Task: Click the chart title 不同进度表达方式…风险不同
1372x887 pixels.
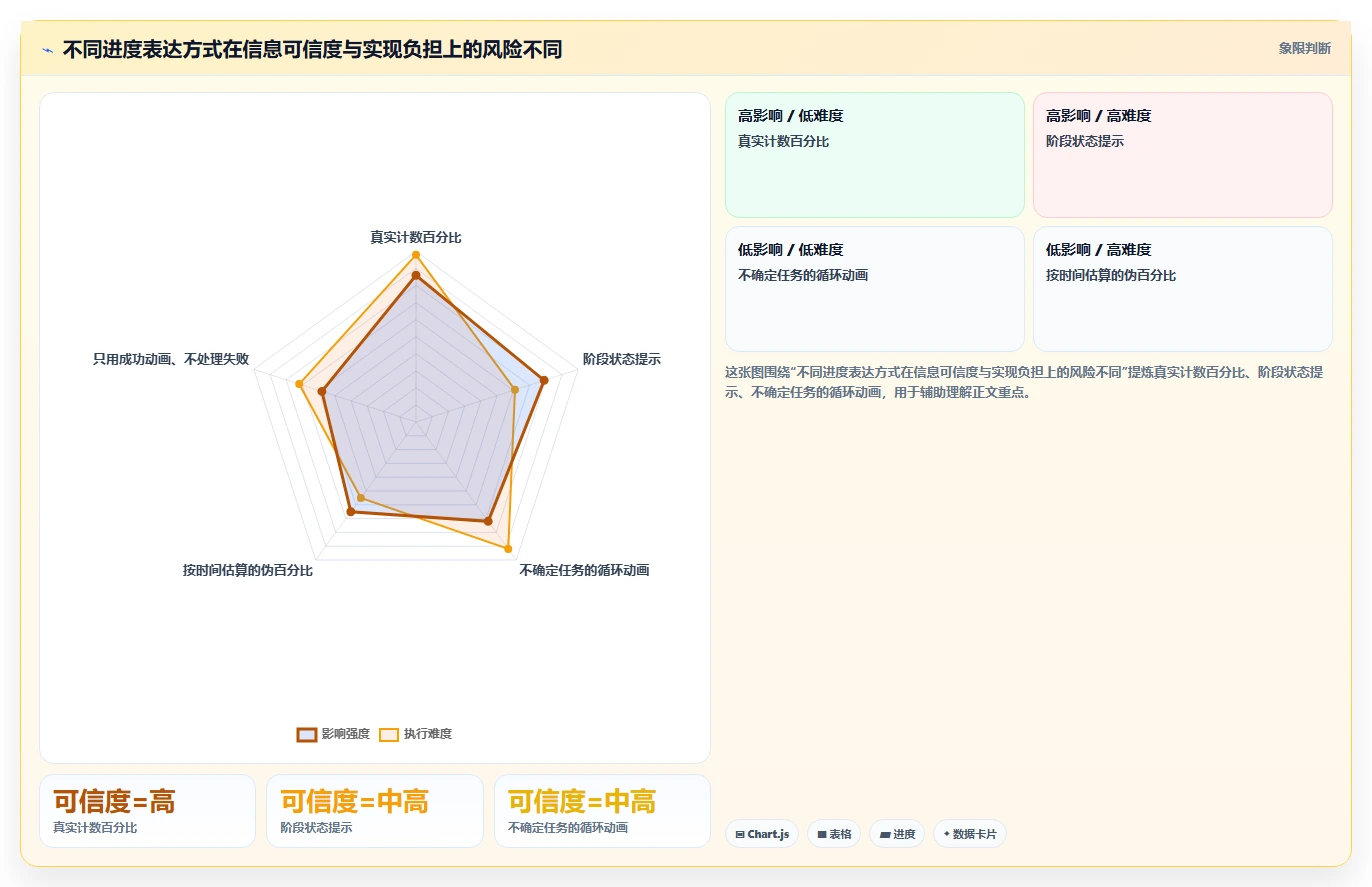Action: click(312, 49)
